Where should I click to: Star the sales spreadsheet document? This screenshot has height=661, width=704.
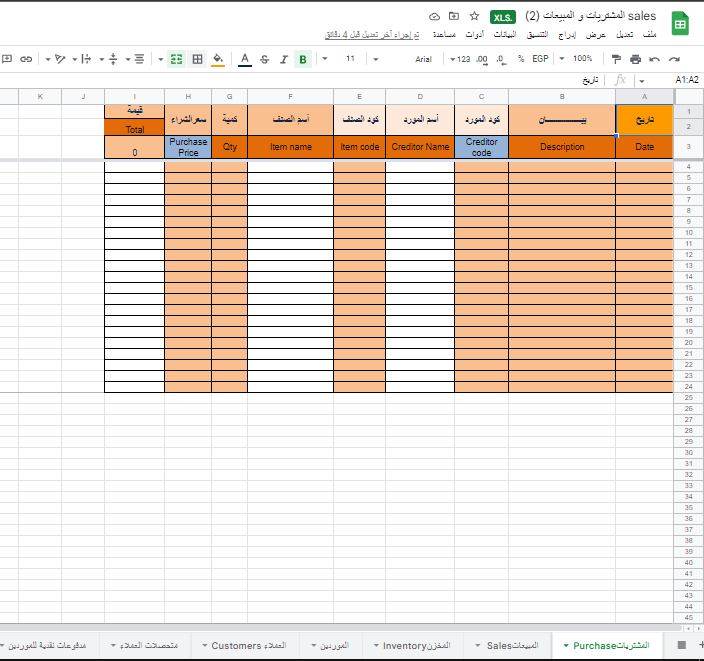[x=474, y=16]
